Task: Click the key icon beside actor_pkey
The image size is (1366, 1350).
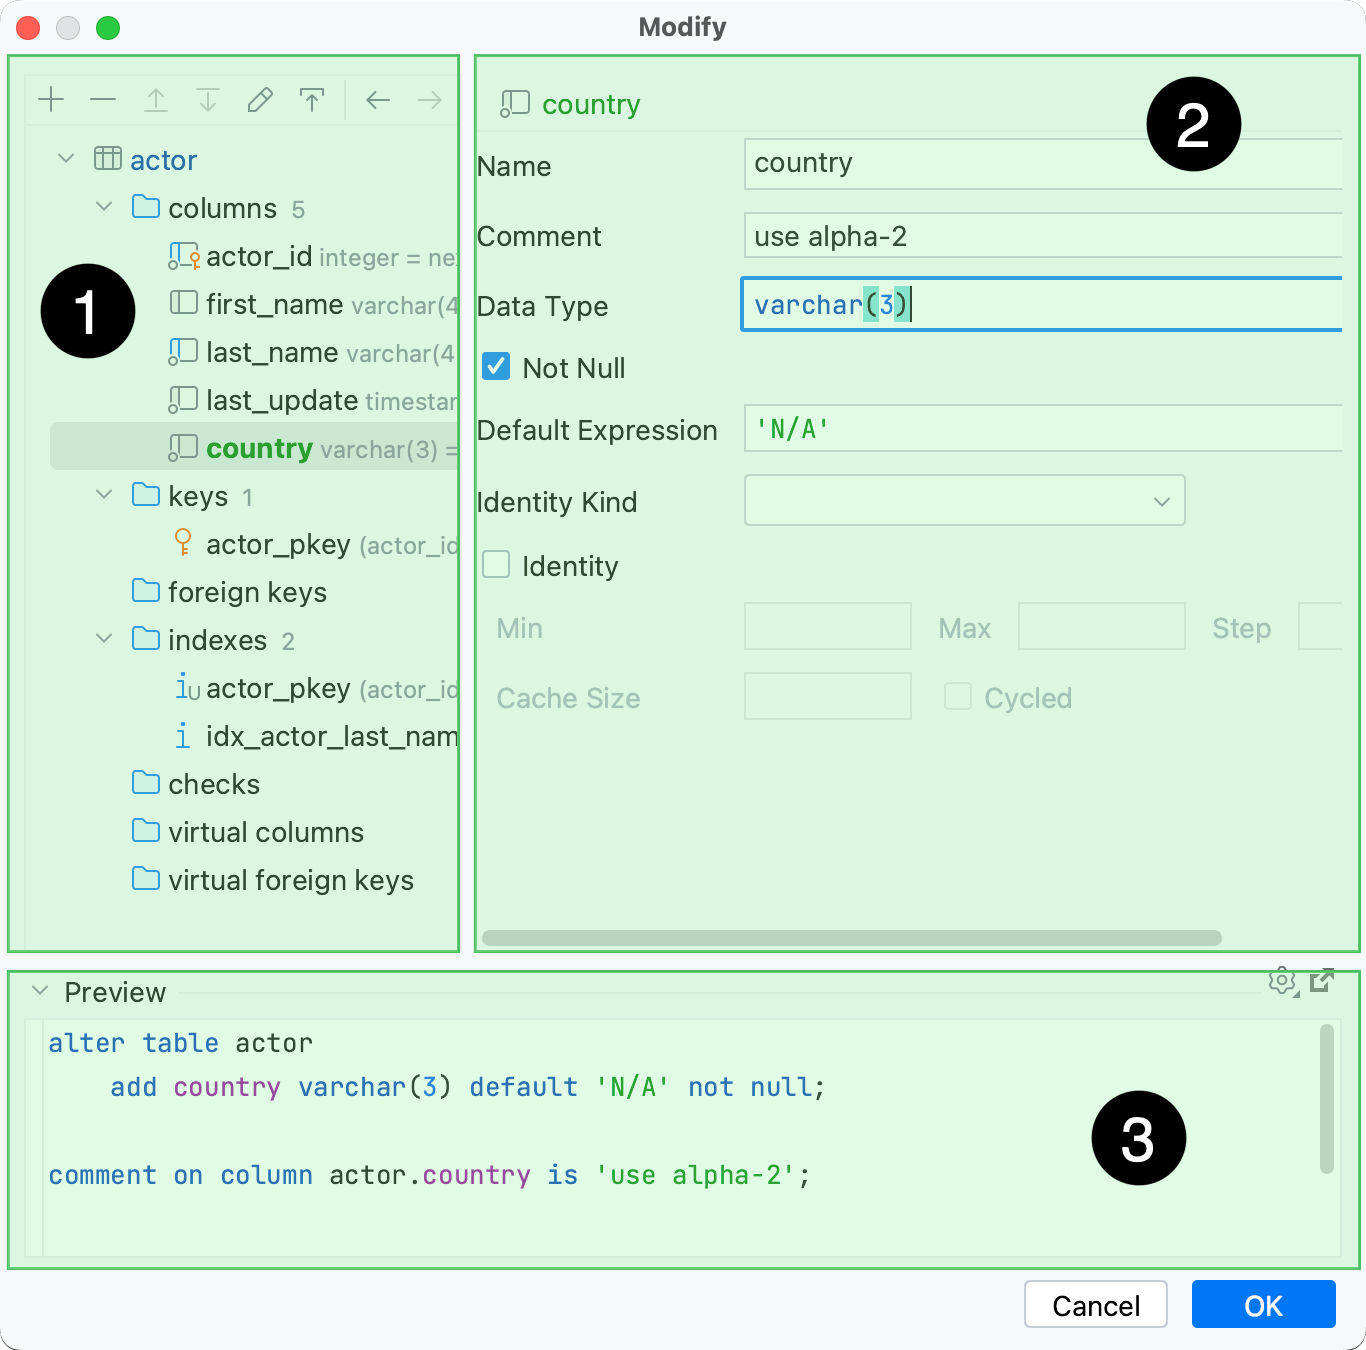Action: pyautogui.click(x=183, y=543)
